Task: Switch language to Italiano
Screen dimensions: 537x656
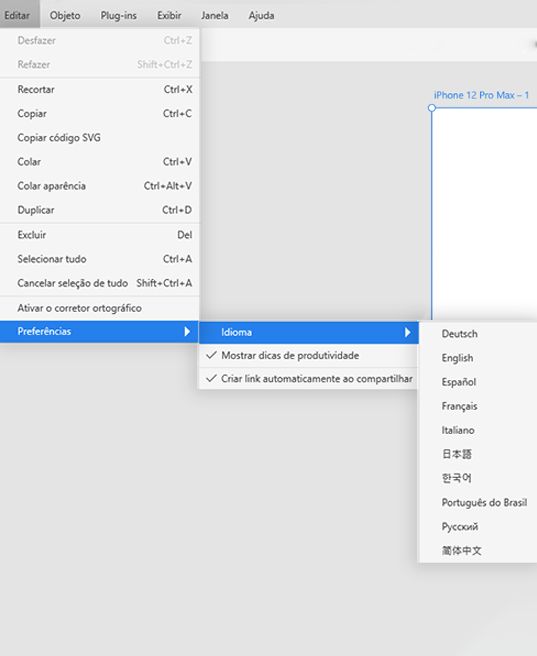Action: click(478, 430)
